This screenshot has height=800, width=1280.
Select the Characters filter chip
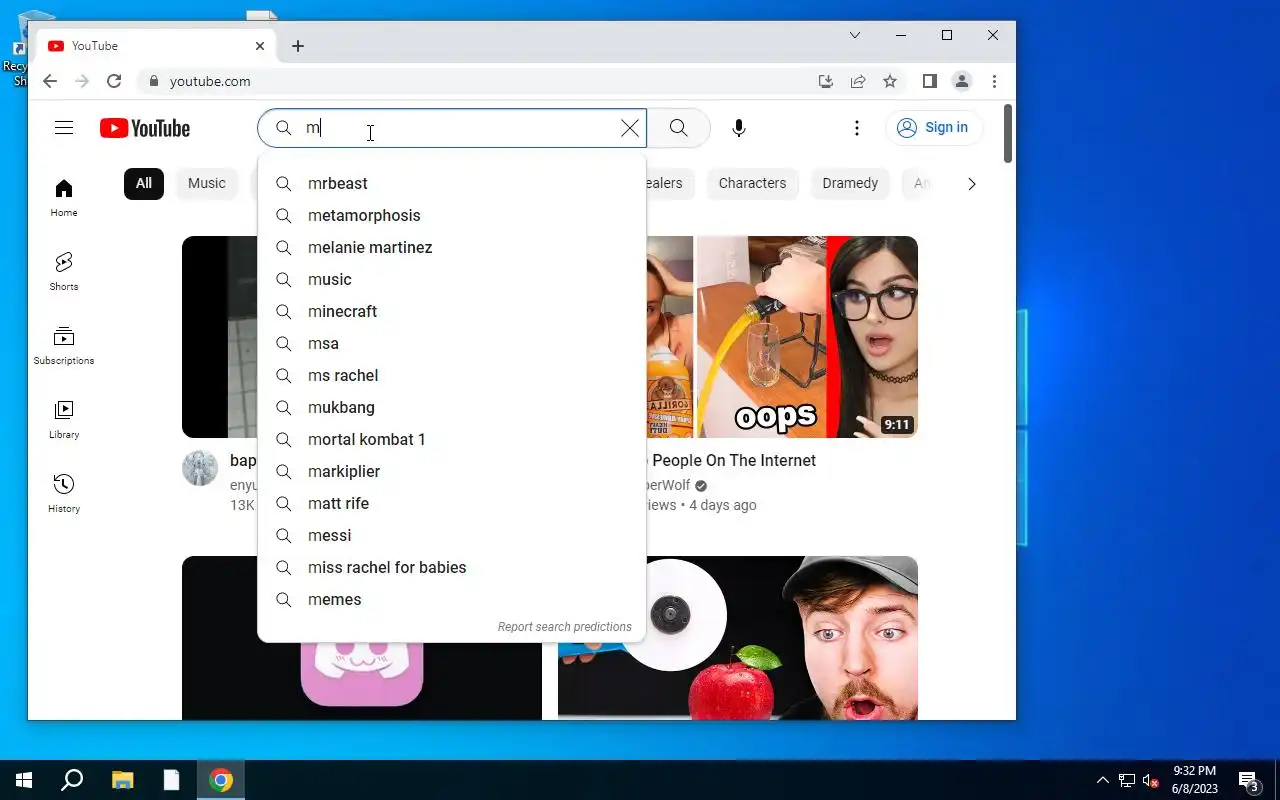tap(753, 183)
